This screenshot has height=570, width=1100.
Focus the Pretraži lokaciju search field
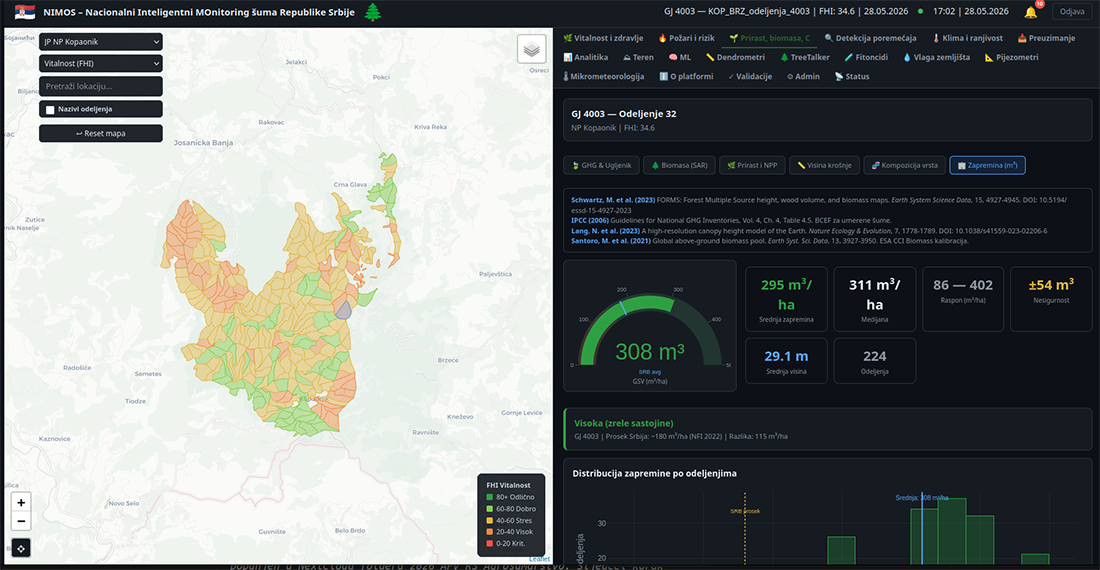pos(101,86)
